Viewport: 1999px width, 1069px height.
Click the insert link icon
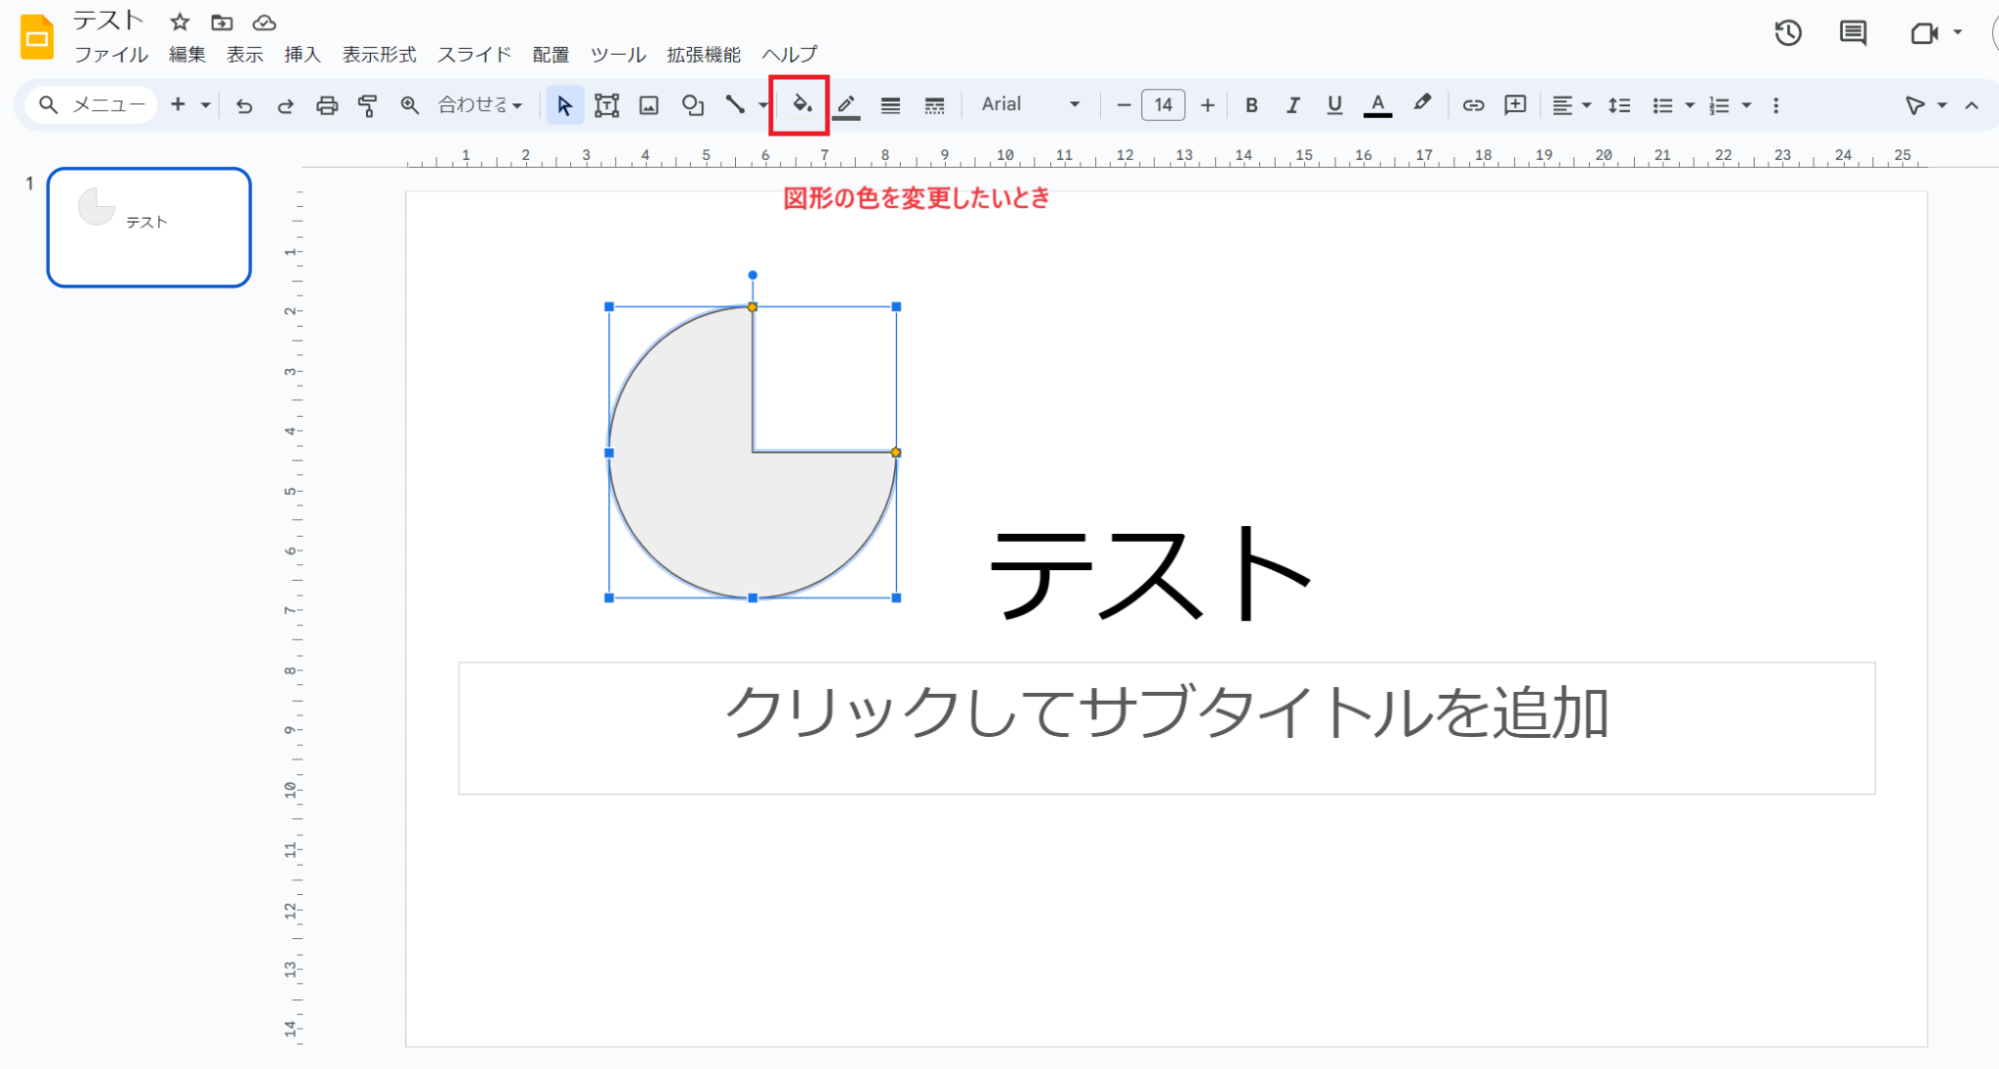coord(1472,105)
